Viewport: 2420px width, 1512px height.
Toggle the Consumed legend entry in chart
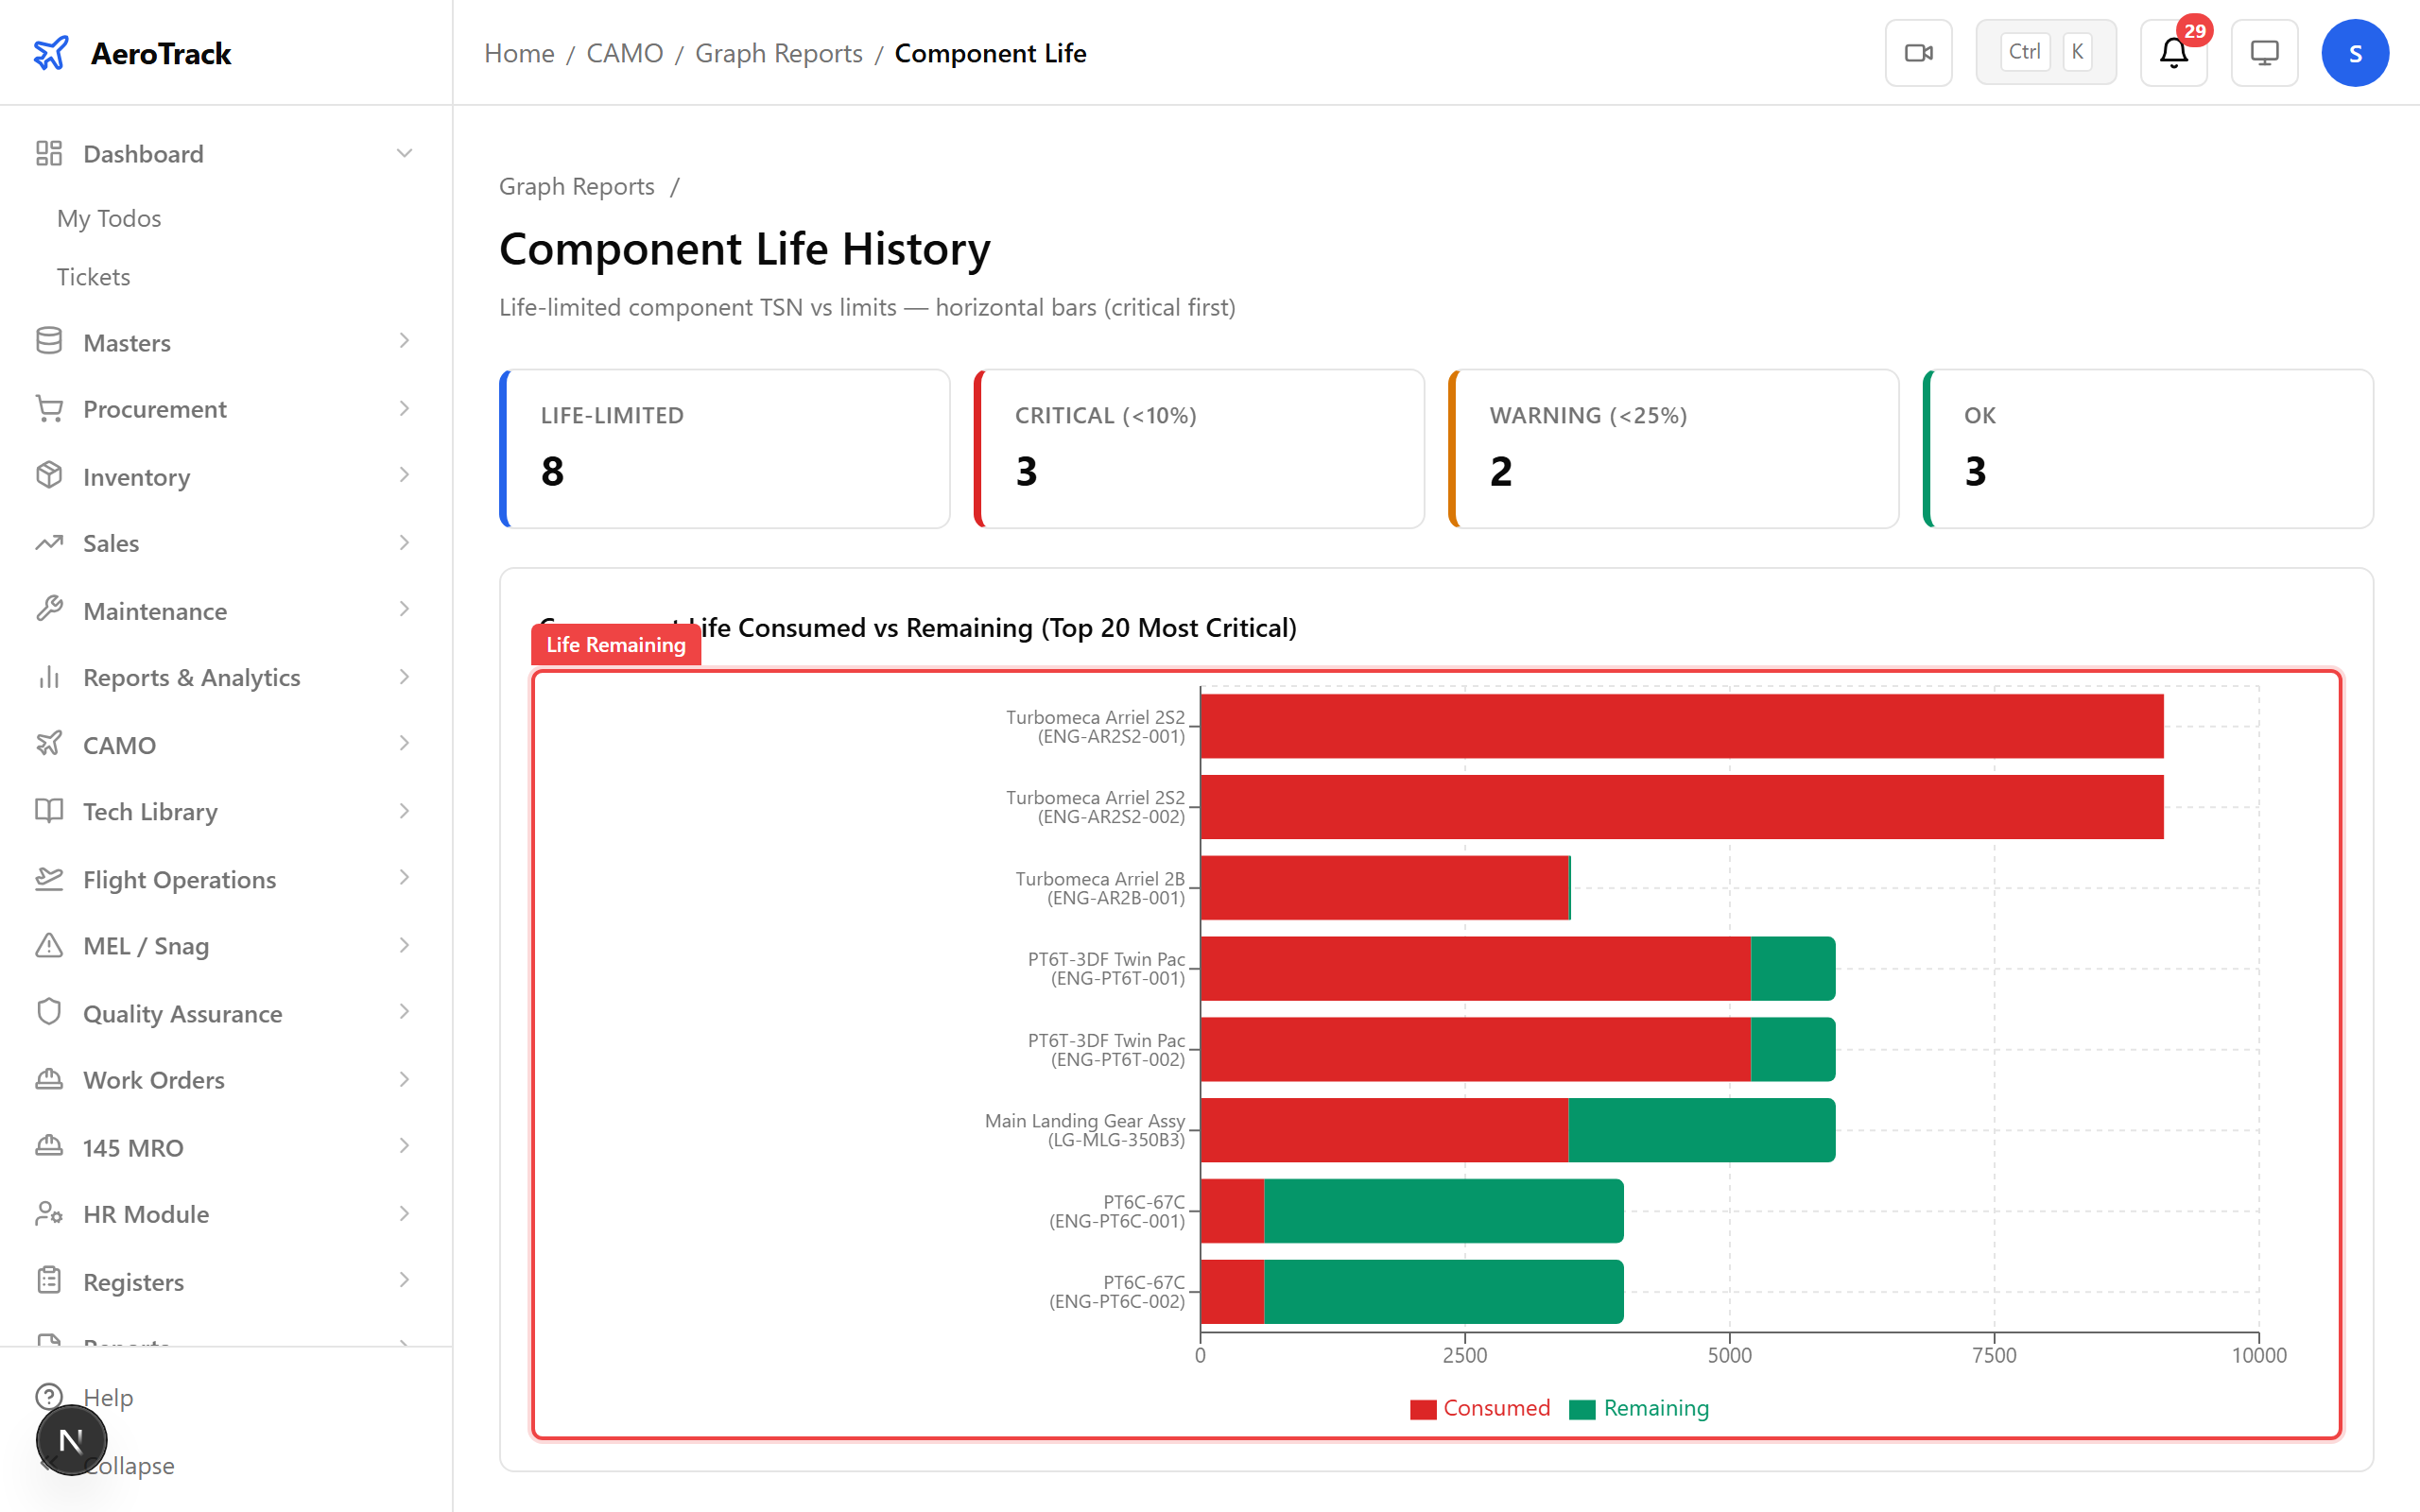[x=1480, y=1408]
